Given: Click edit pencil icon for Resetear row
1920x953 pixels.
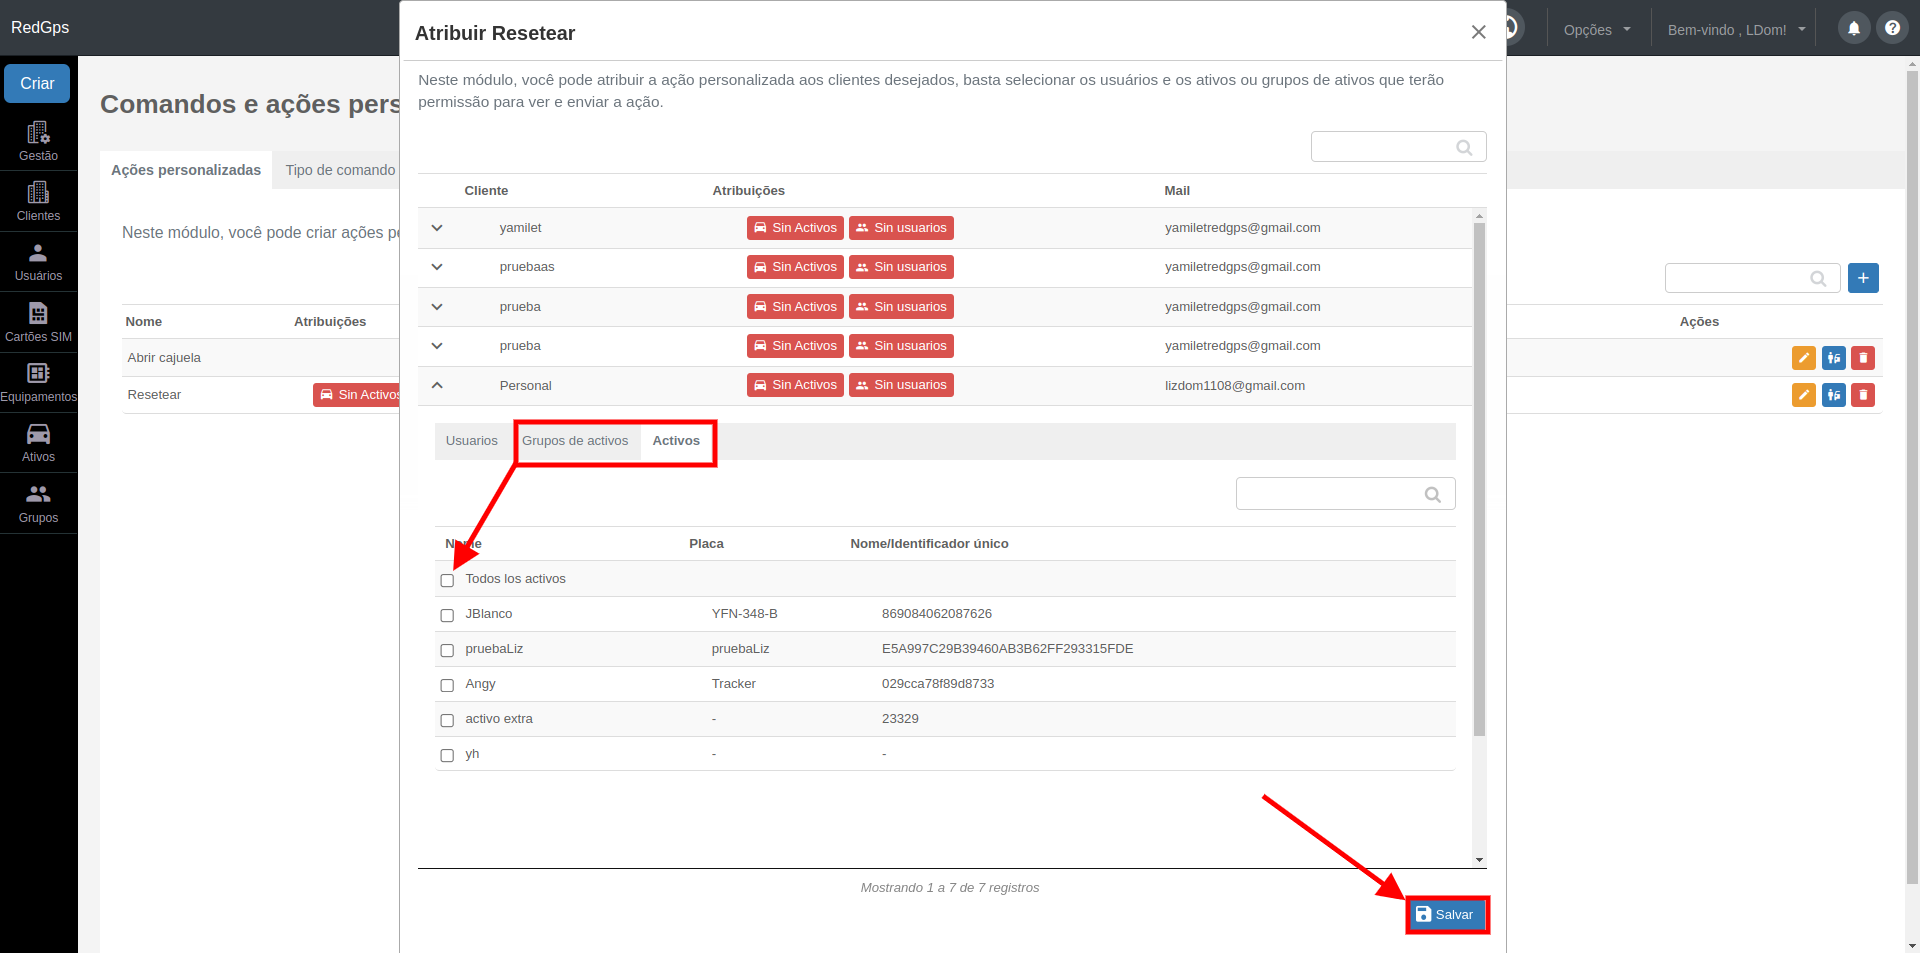Looking at the screenshot, I should (x=1804, y=395).
